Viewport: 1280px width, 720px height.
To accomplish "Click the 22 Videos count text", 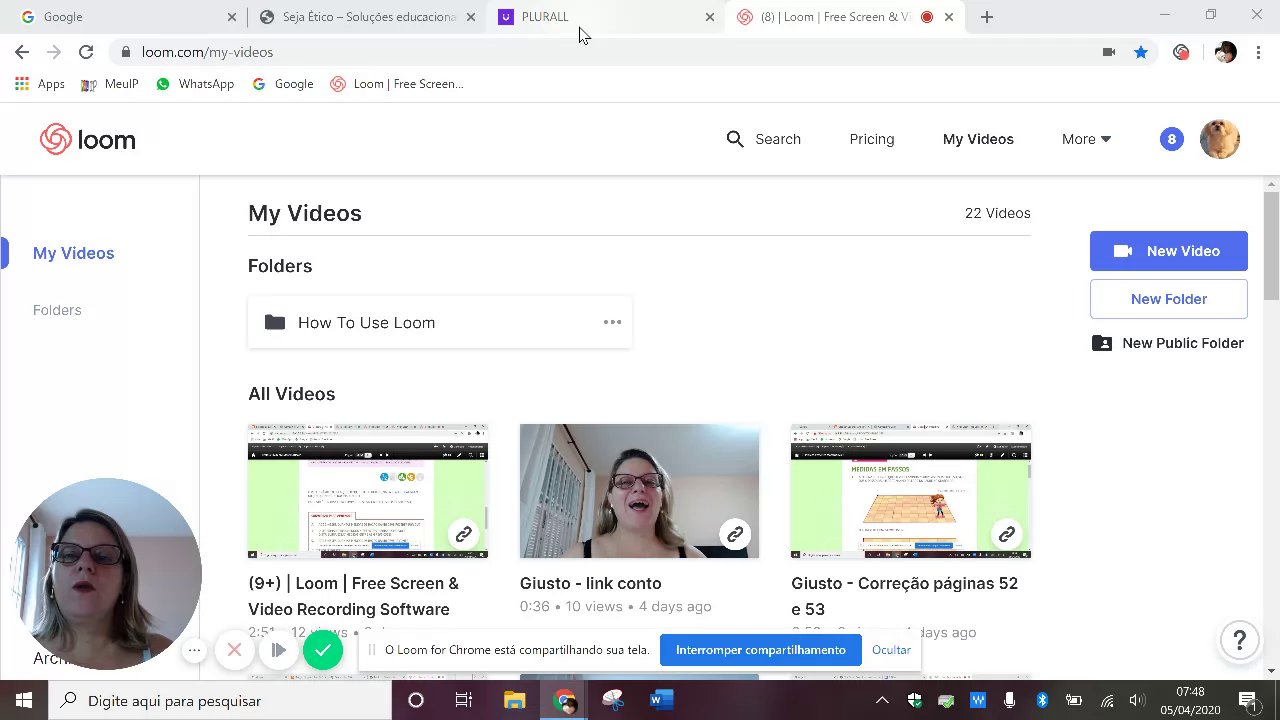I will pos(997,213).
